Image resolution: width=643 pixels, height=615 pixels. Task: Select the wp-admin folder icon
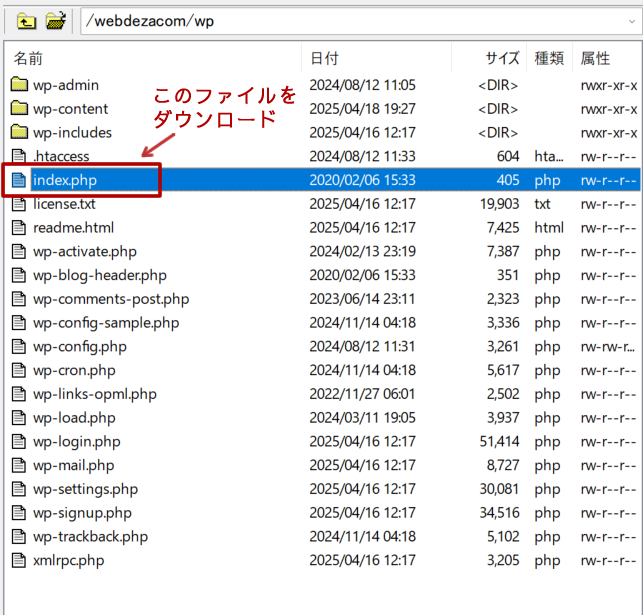click(19, 84)
